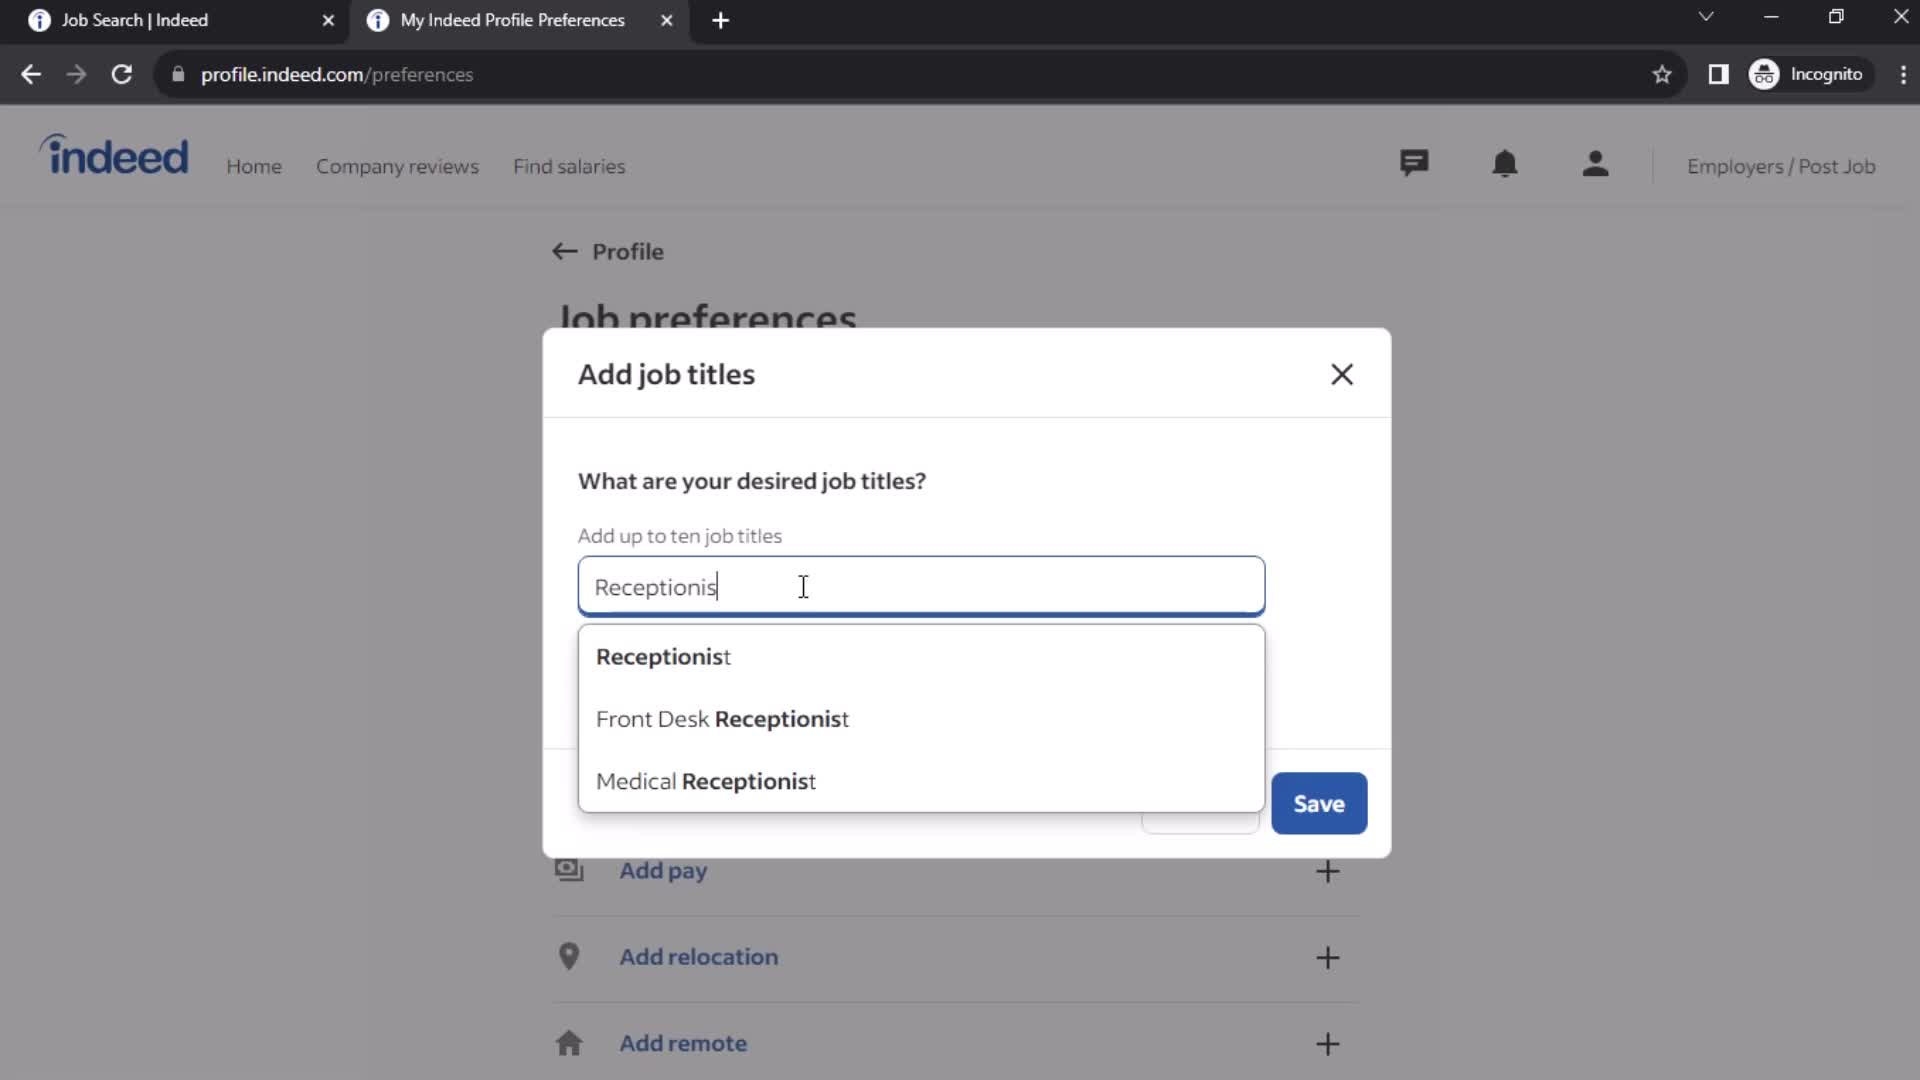Click the Employers Post Job button

(x=1782, y=166)
